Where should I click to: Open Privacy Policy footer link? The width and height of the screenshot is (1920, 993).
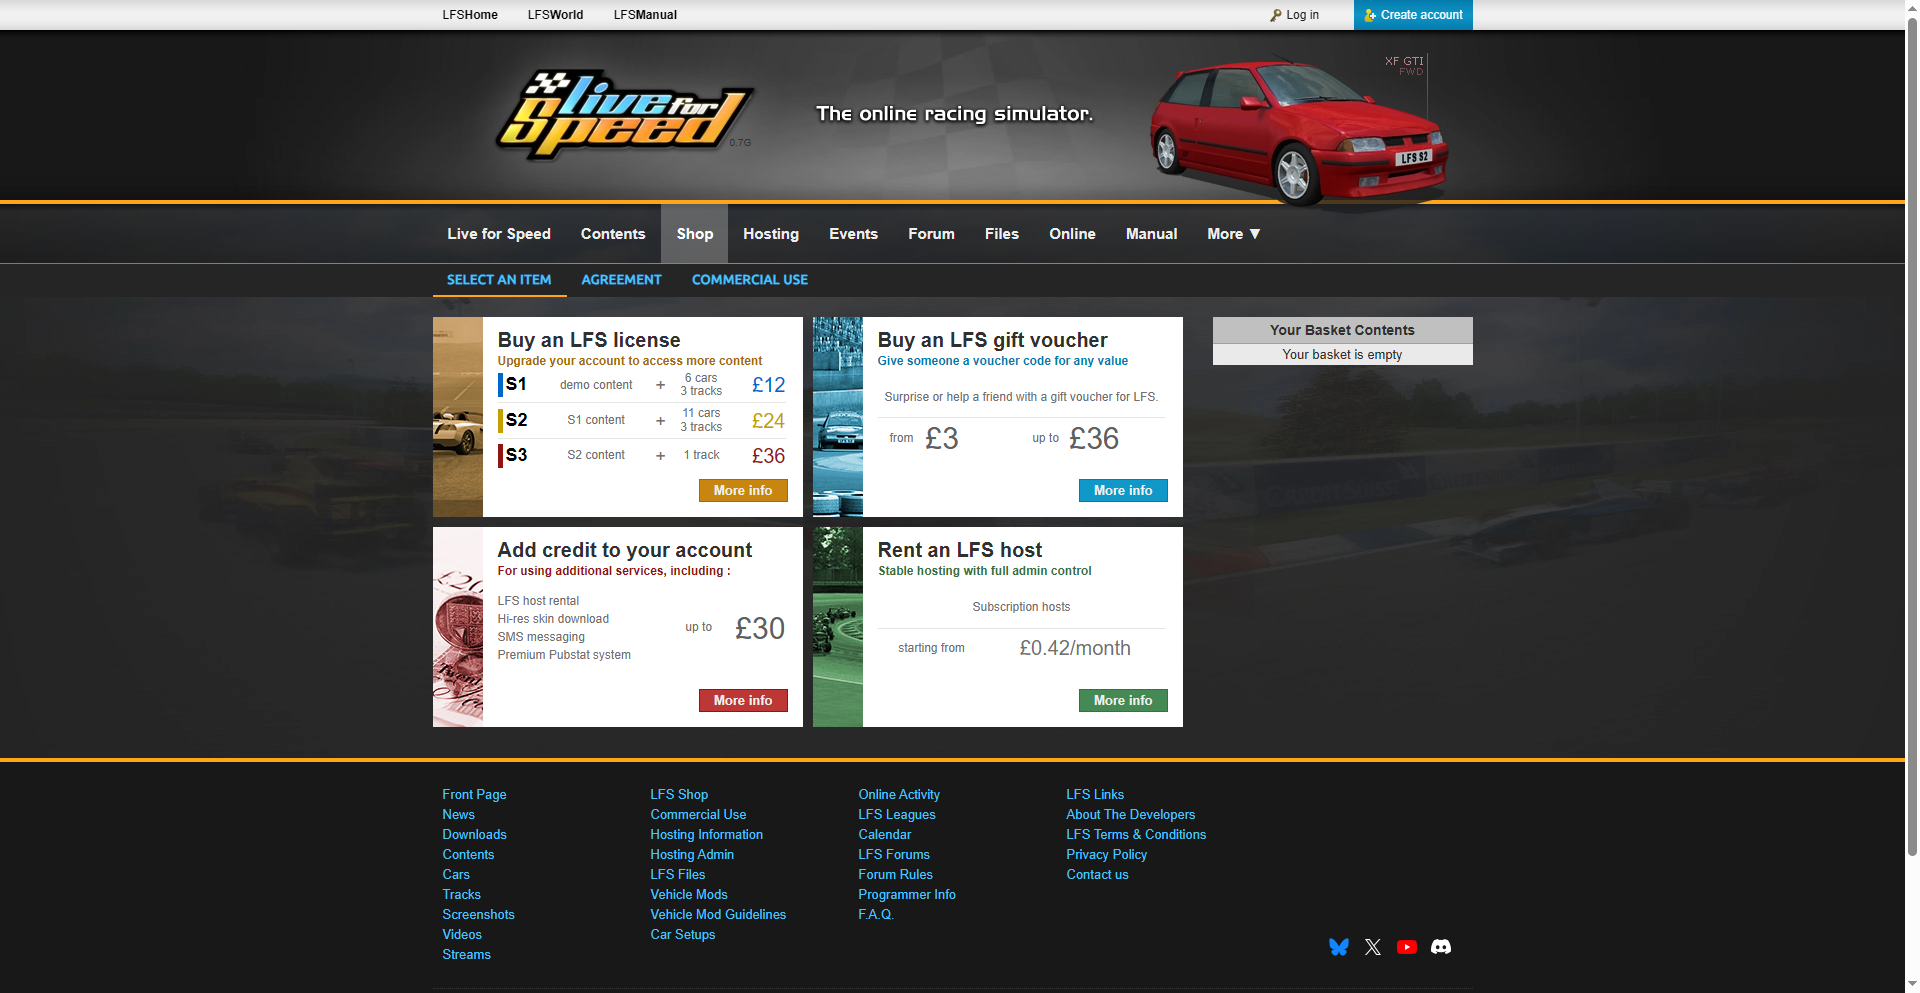1106,855
